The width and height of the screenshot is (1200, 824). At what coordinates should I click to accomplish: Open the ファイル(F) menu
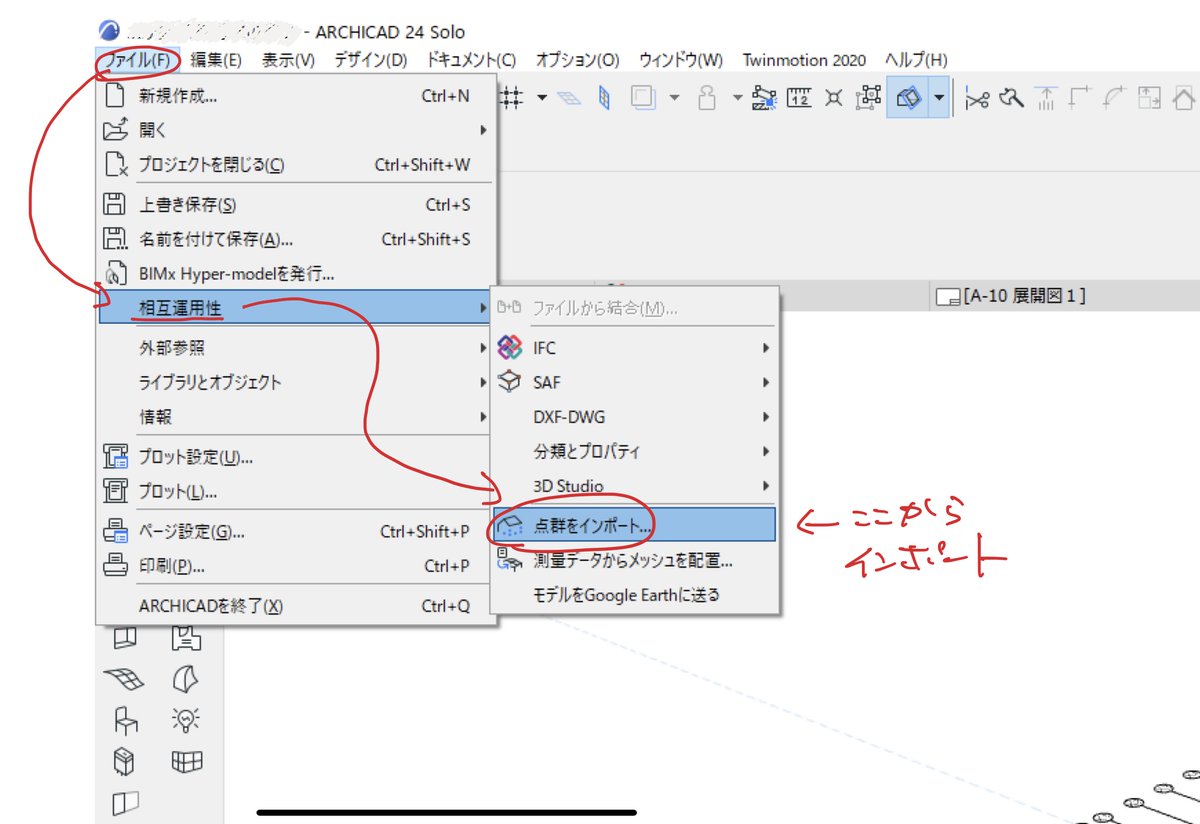138,60
